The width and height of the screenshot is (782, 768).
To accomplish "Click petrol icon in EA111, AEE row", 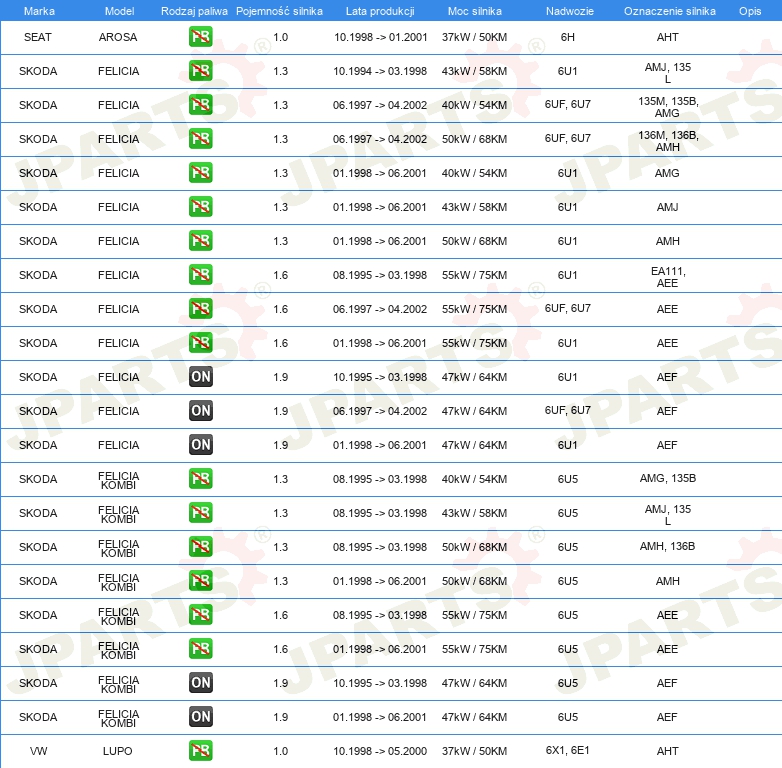I will click(x=200, y=274).
